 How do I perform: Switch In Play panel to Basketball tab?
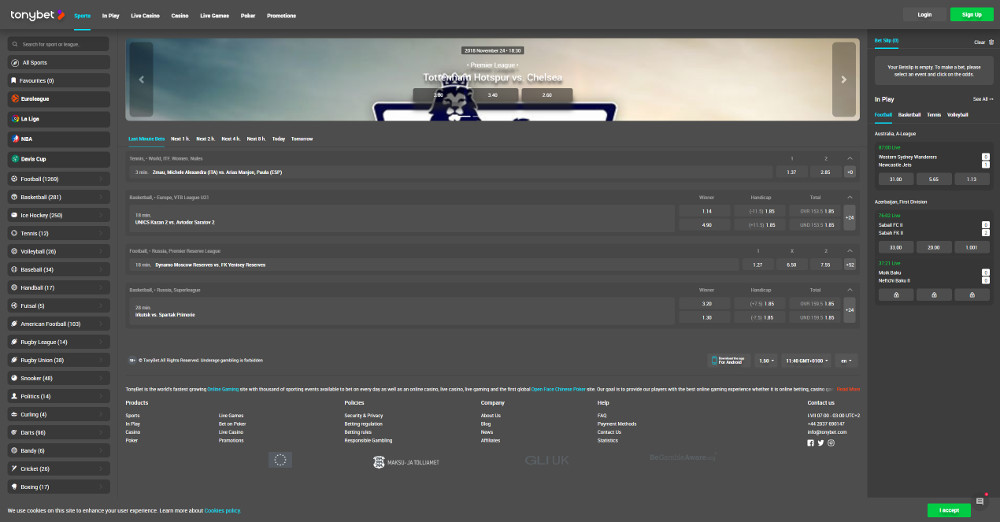click(x=909, y=115)
